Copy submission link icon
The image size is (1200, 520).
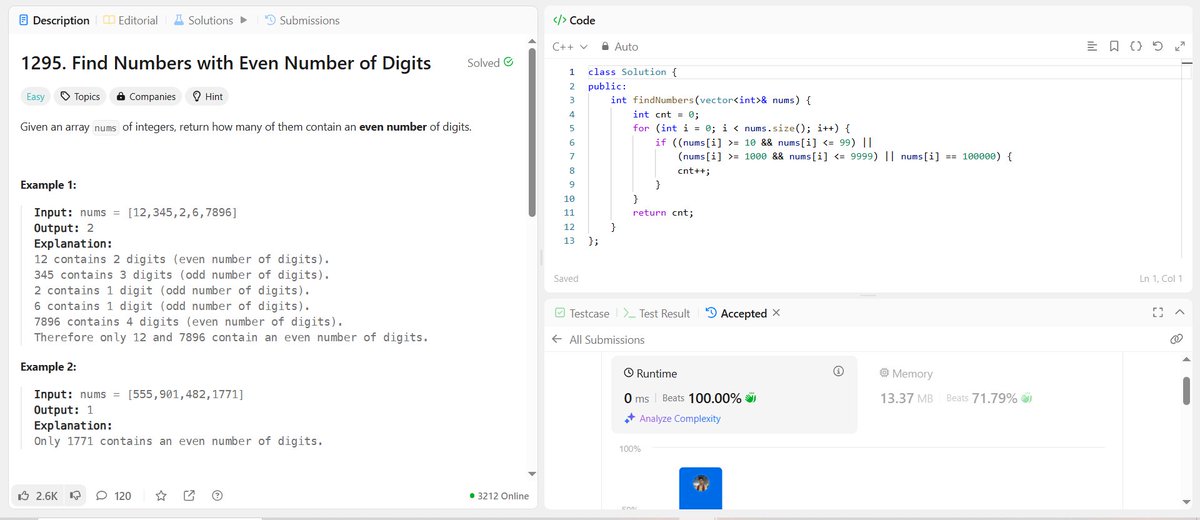tap(1177, 340)
